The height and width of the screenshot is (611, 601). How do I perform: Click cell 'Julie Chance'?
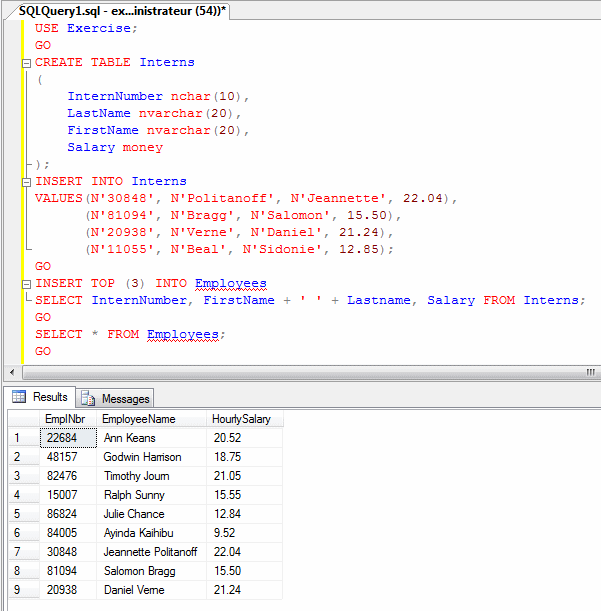[x=151, y=514]
